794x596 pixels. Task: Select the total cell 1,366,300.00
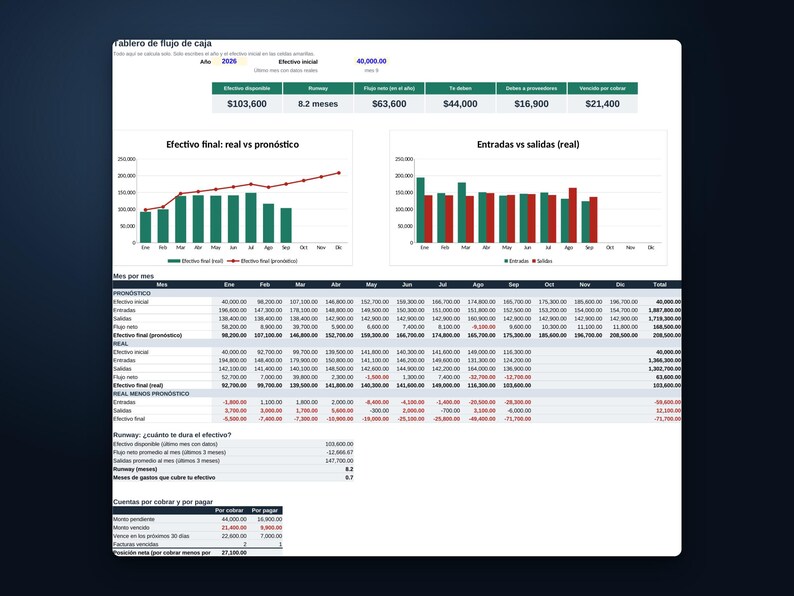click(660, 360)
